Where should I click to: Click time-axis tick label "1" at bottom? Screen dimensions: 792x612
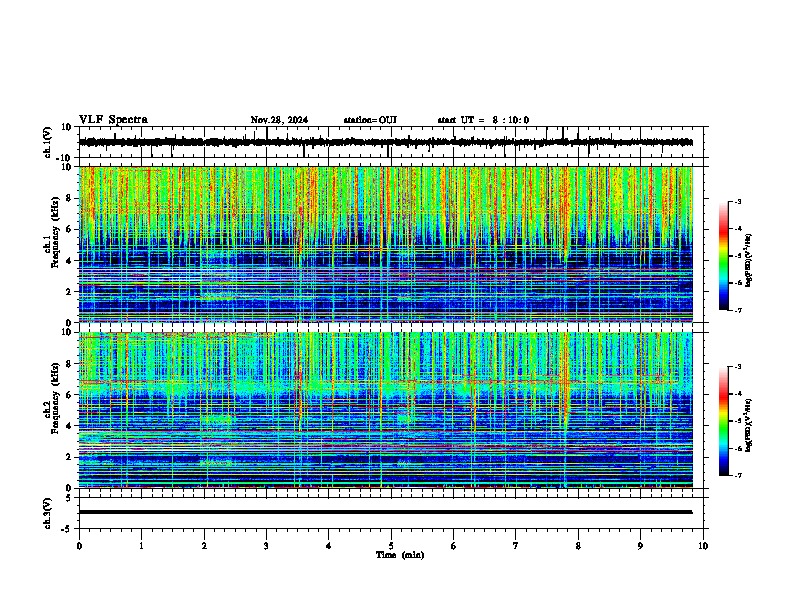click(141, 546)
